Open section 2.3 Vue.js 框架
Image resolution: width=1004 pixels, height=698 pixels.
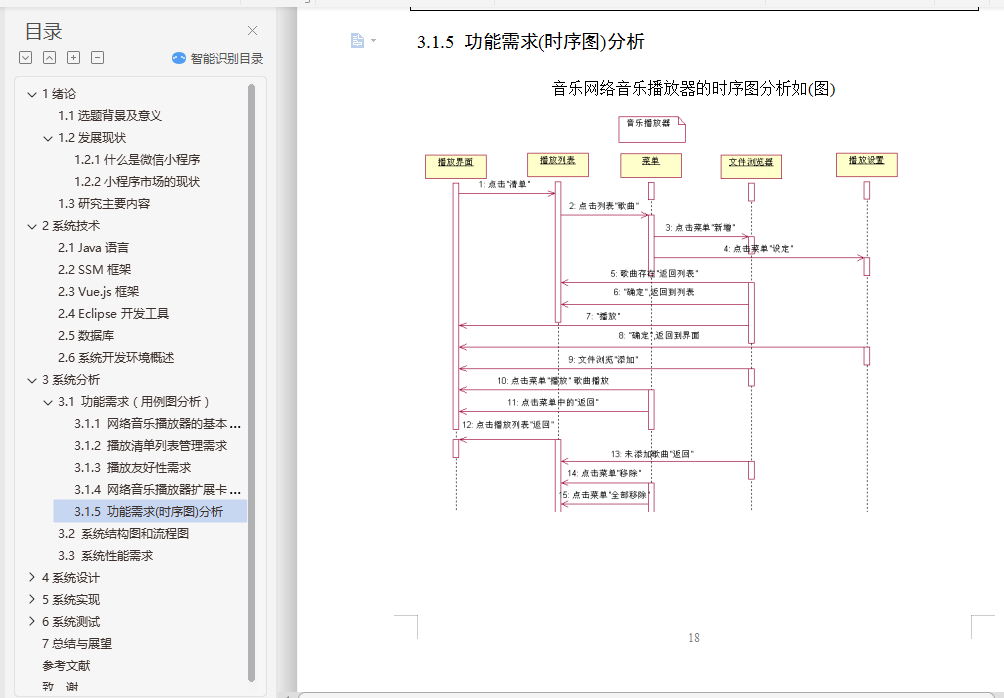(99, 291)
